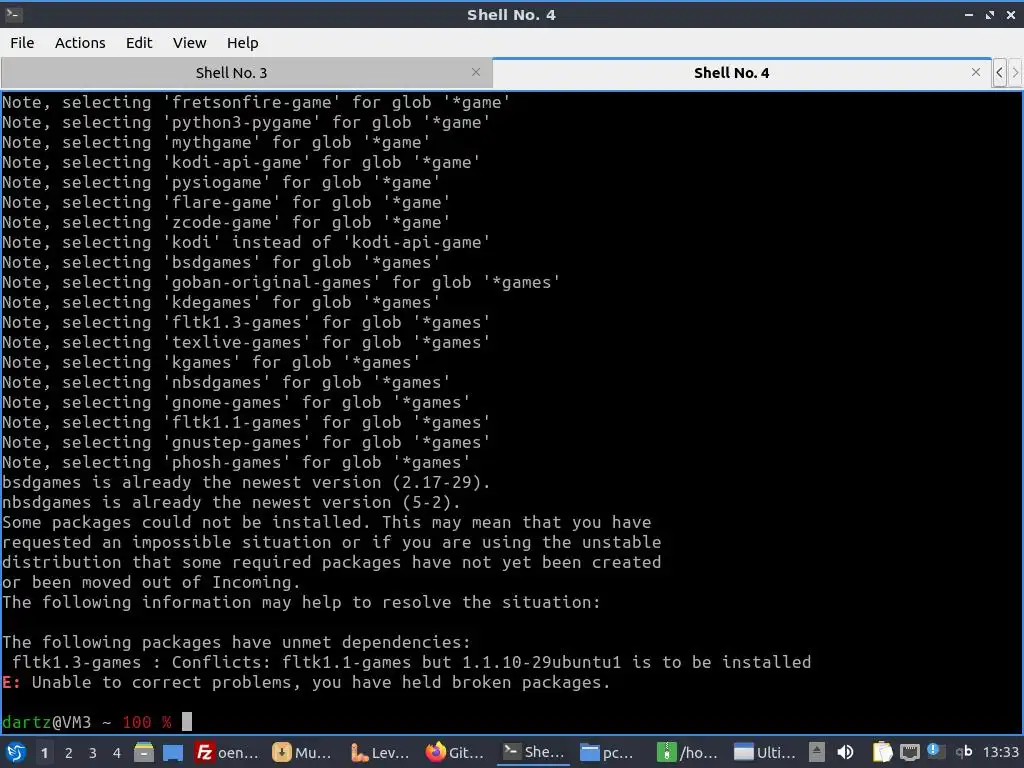Click the show desktop icon in panel

173,752
